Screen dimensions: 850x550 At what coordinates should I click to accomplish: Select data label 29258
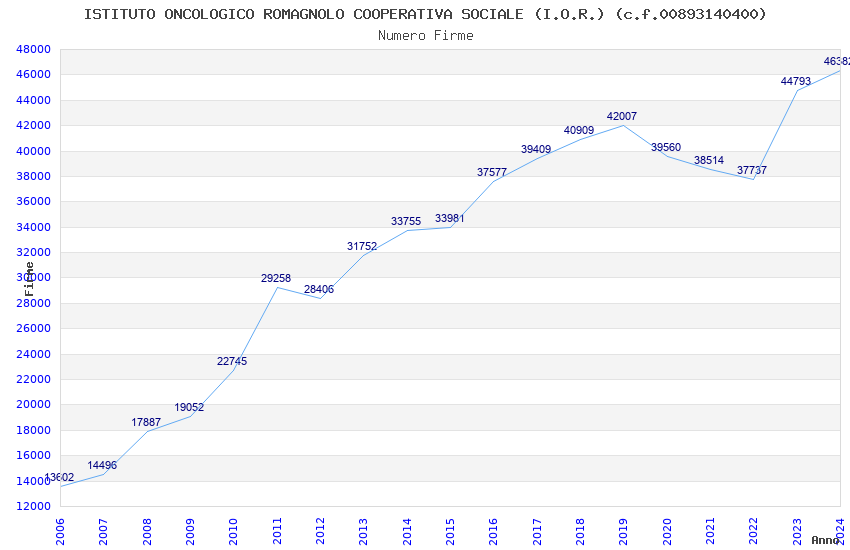point(276,279)
